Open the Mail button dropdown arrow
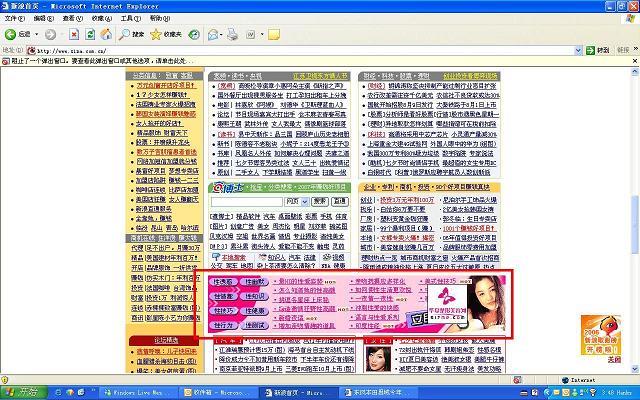 (x=221, y=34)
